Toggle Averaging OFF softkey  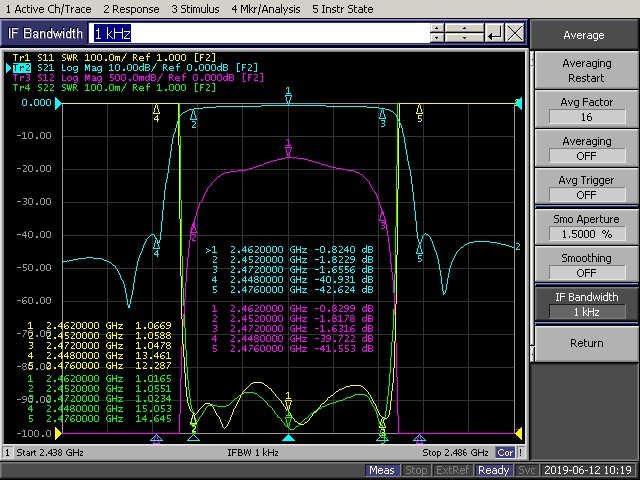586,149
